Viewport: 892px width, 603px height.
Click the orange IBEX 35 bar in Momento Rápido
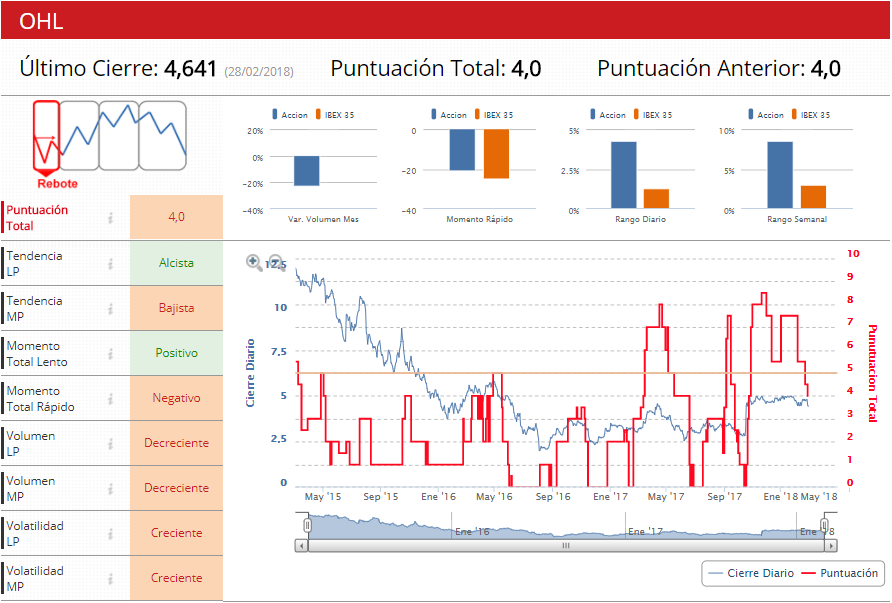pos(497,154)
